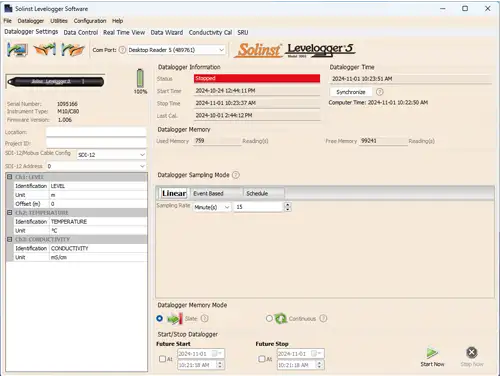The height and width of the screenshot is (376, 500).
Task: Open the Com Port dropdown
Action: [x=176, y=50]
